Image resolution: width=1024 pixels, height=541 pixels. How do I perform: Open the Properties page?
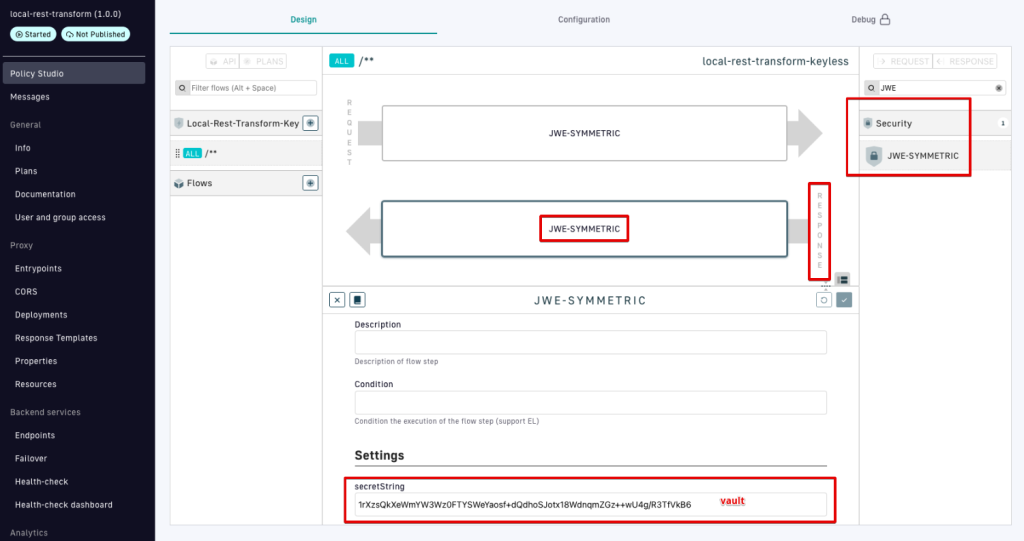36,361
